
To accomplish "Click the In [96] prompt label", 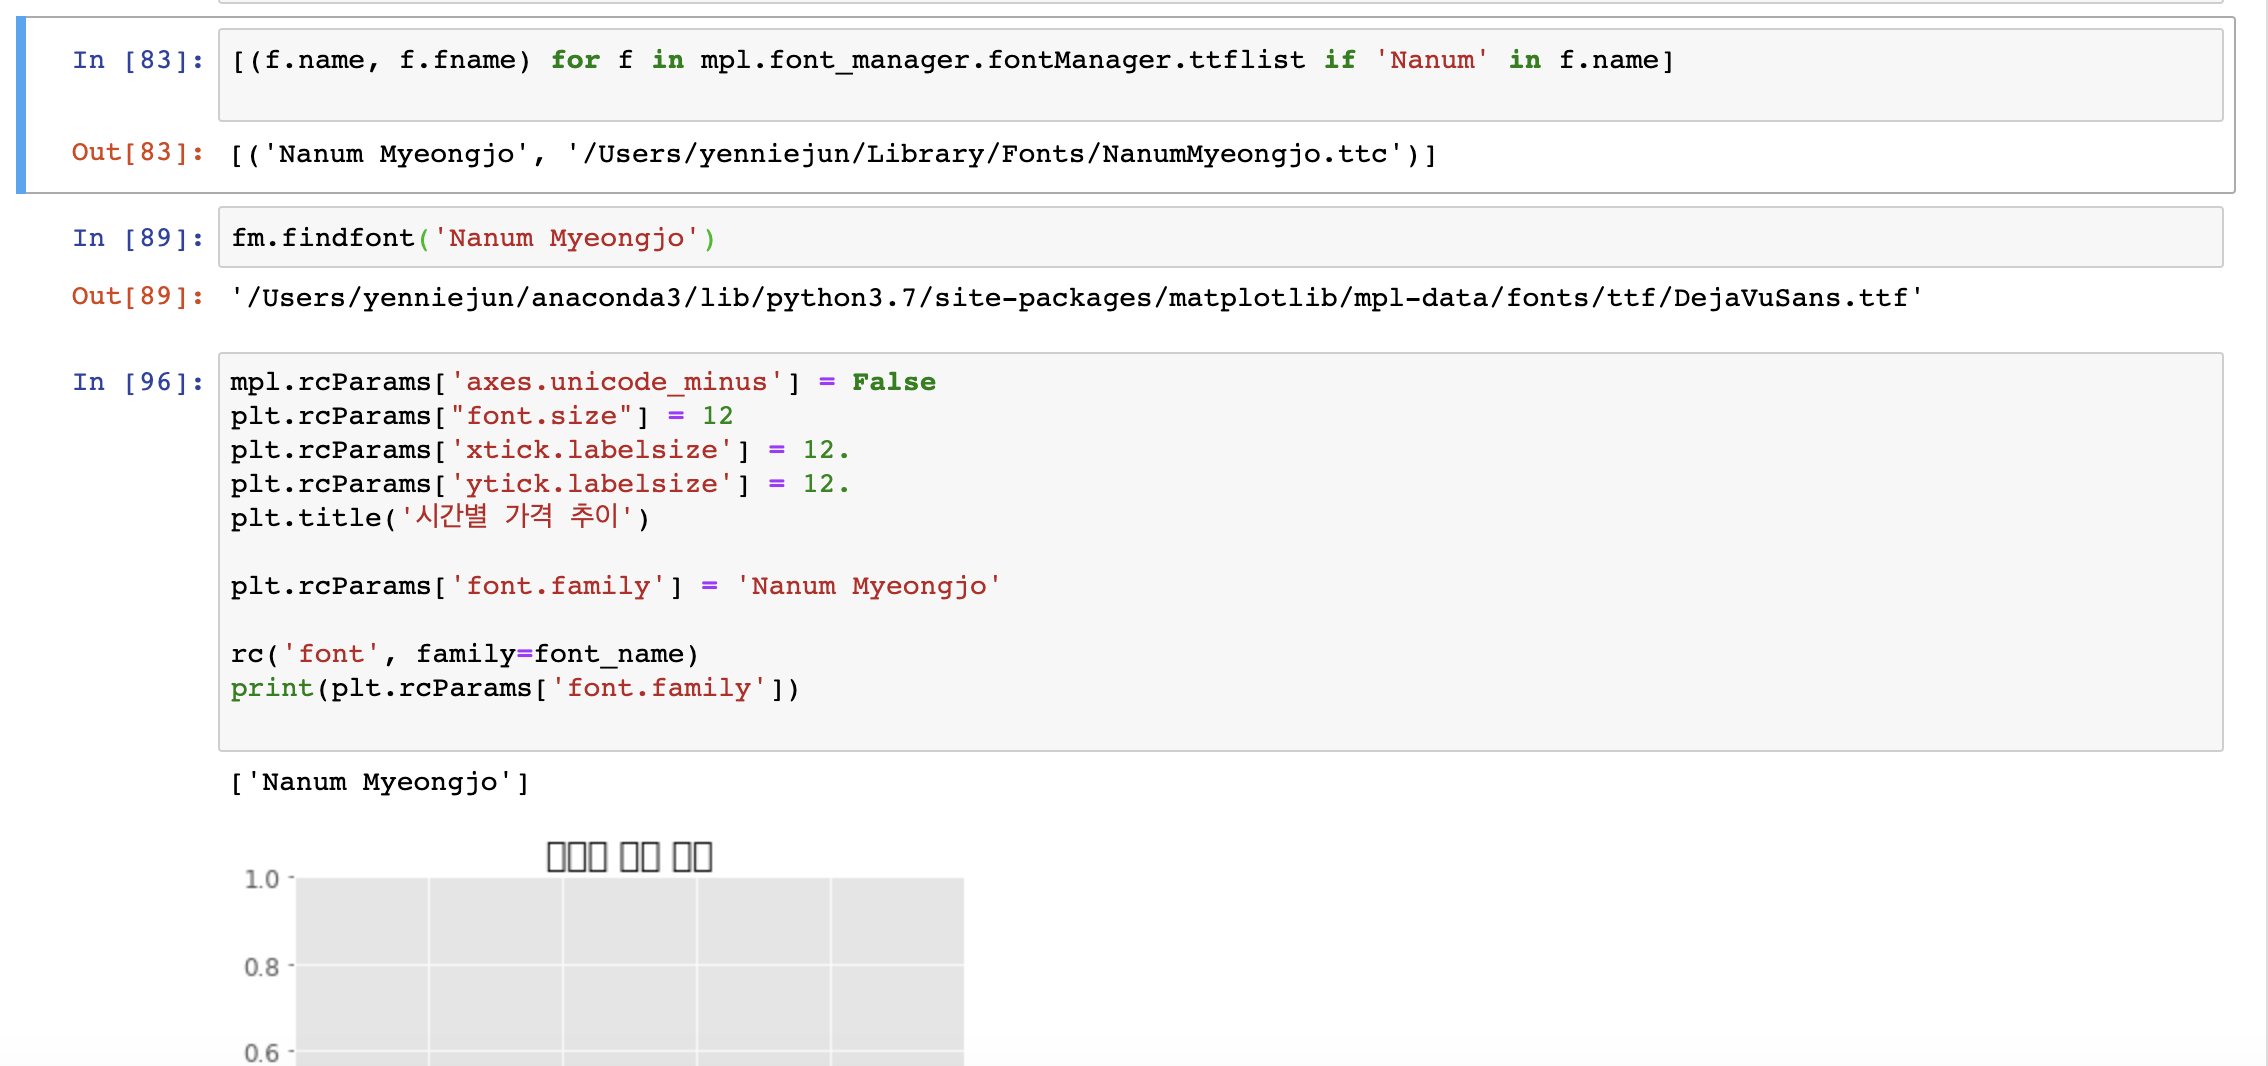I will click(136, 381).
